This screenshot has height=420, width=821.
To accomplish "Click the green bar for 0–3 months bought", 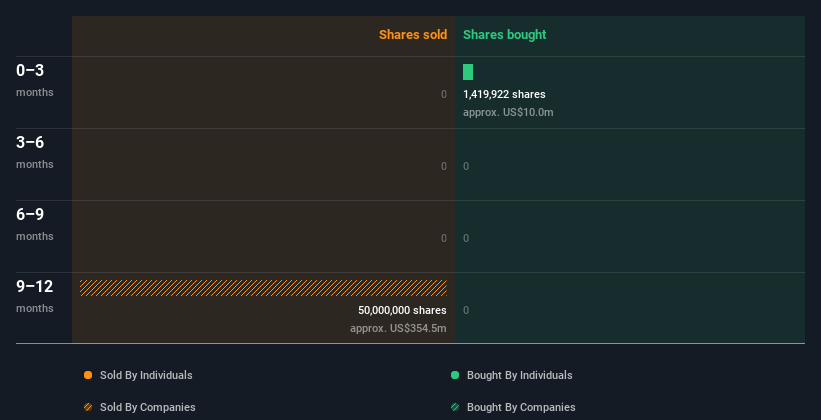I will click(x=468, y=72).
